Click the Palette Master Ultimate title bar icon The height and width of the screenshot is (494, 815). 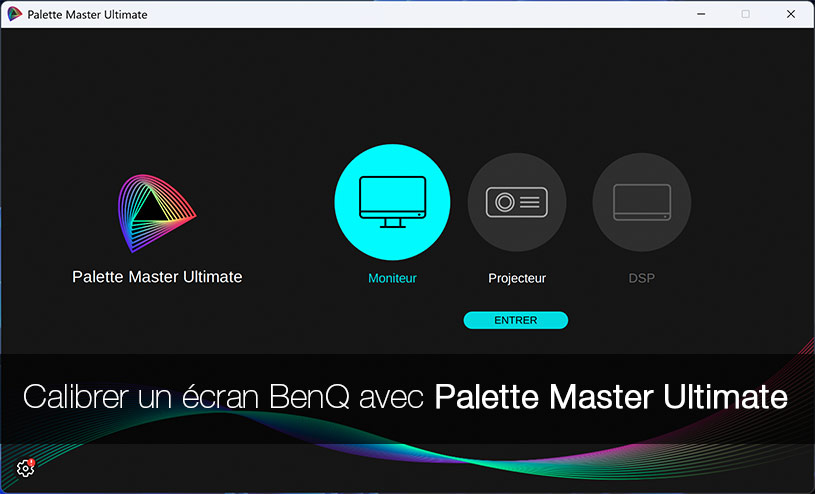[14, 14]
